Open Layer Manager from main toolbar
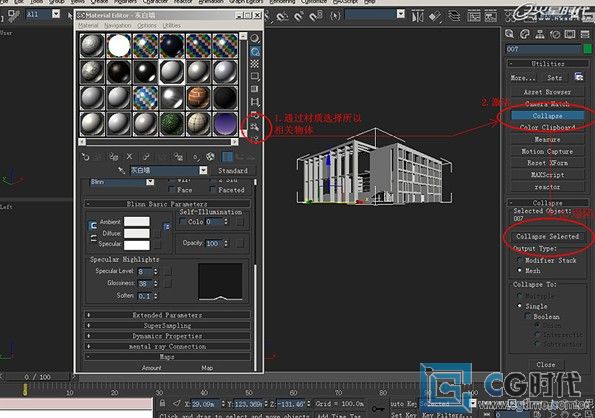Image resolution: width=595 pixels, height=418 pixels. click(x=454, y=16)
